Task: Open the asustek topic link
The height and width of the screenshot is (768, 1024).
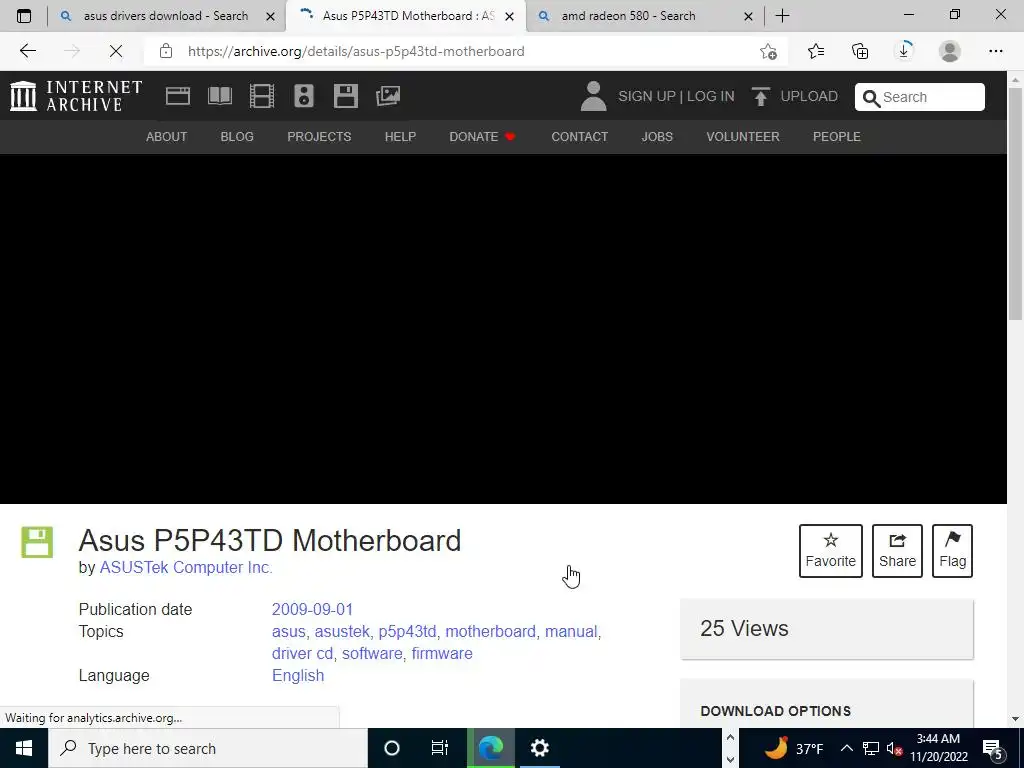Action: coord(342,632)
